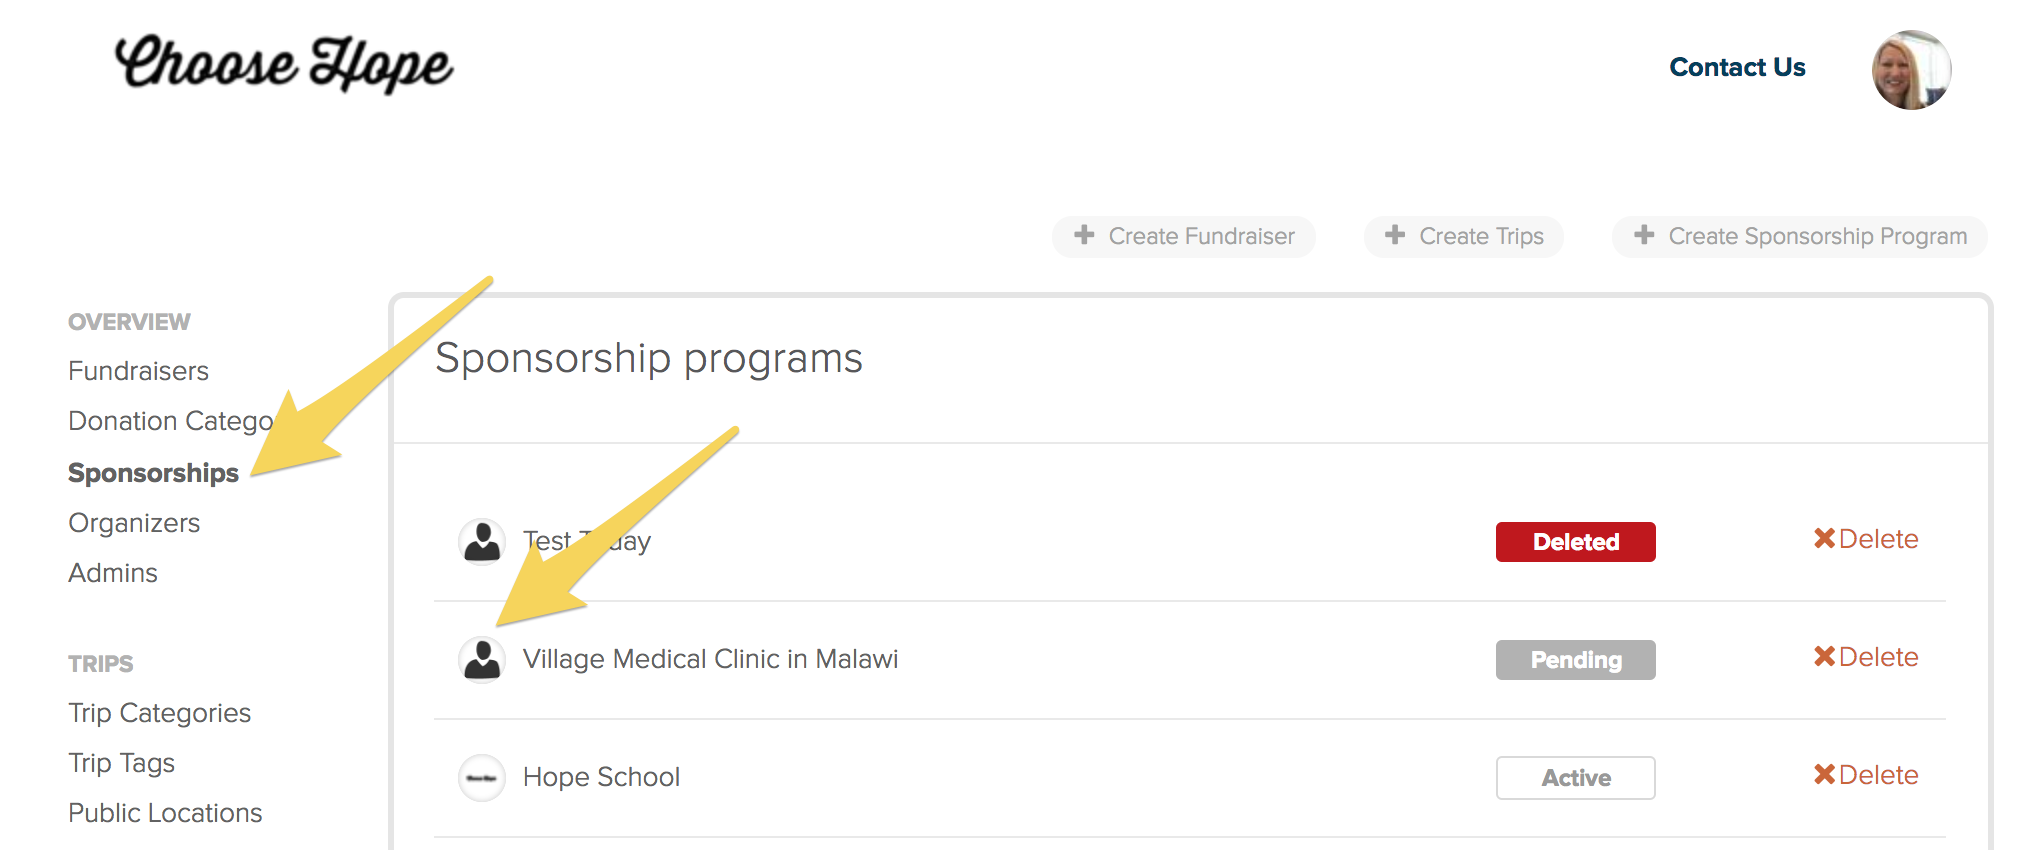
Task: Click the Choose Hope logo
Action: 284,64
